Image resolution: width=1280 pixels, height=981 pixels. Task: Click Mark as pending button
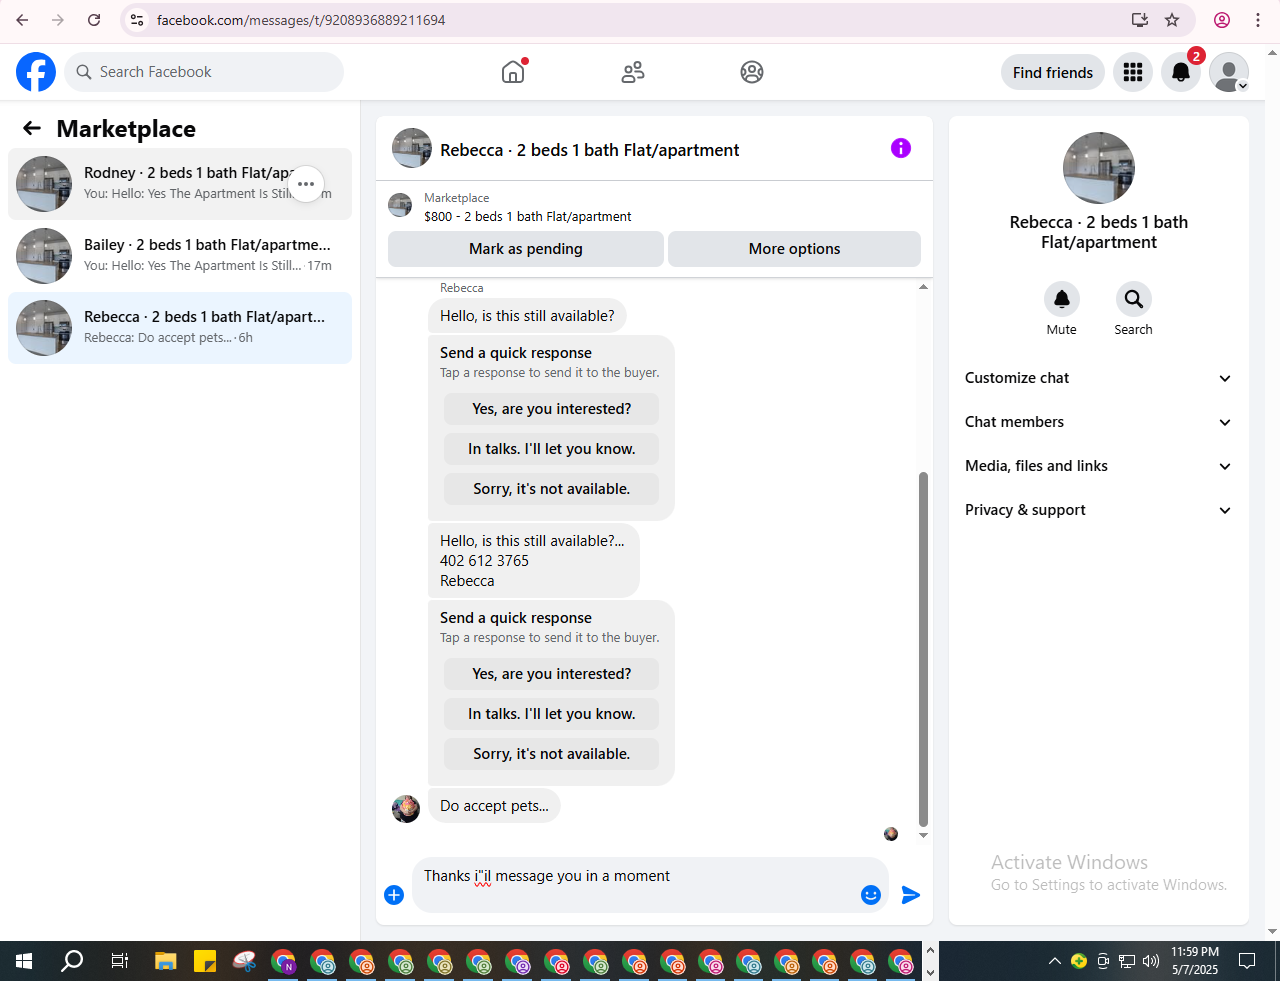tap(526, 249)
